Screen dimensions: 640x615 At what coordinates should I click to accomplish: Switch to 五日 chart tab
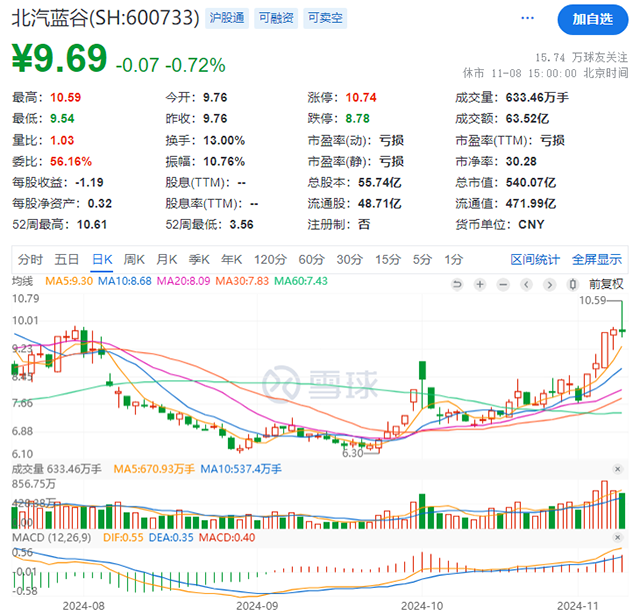(67, 260)
